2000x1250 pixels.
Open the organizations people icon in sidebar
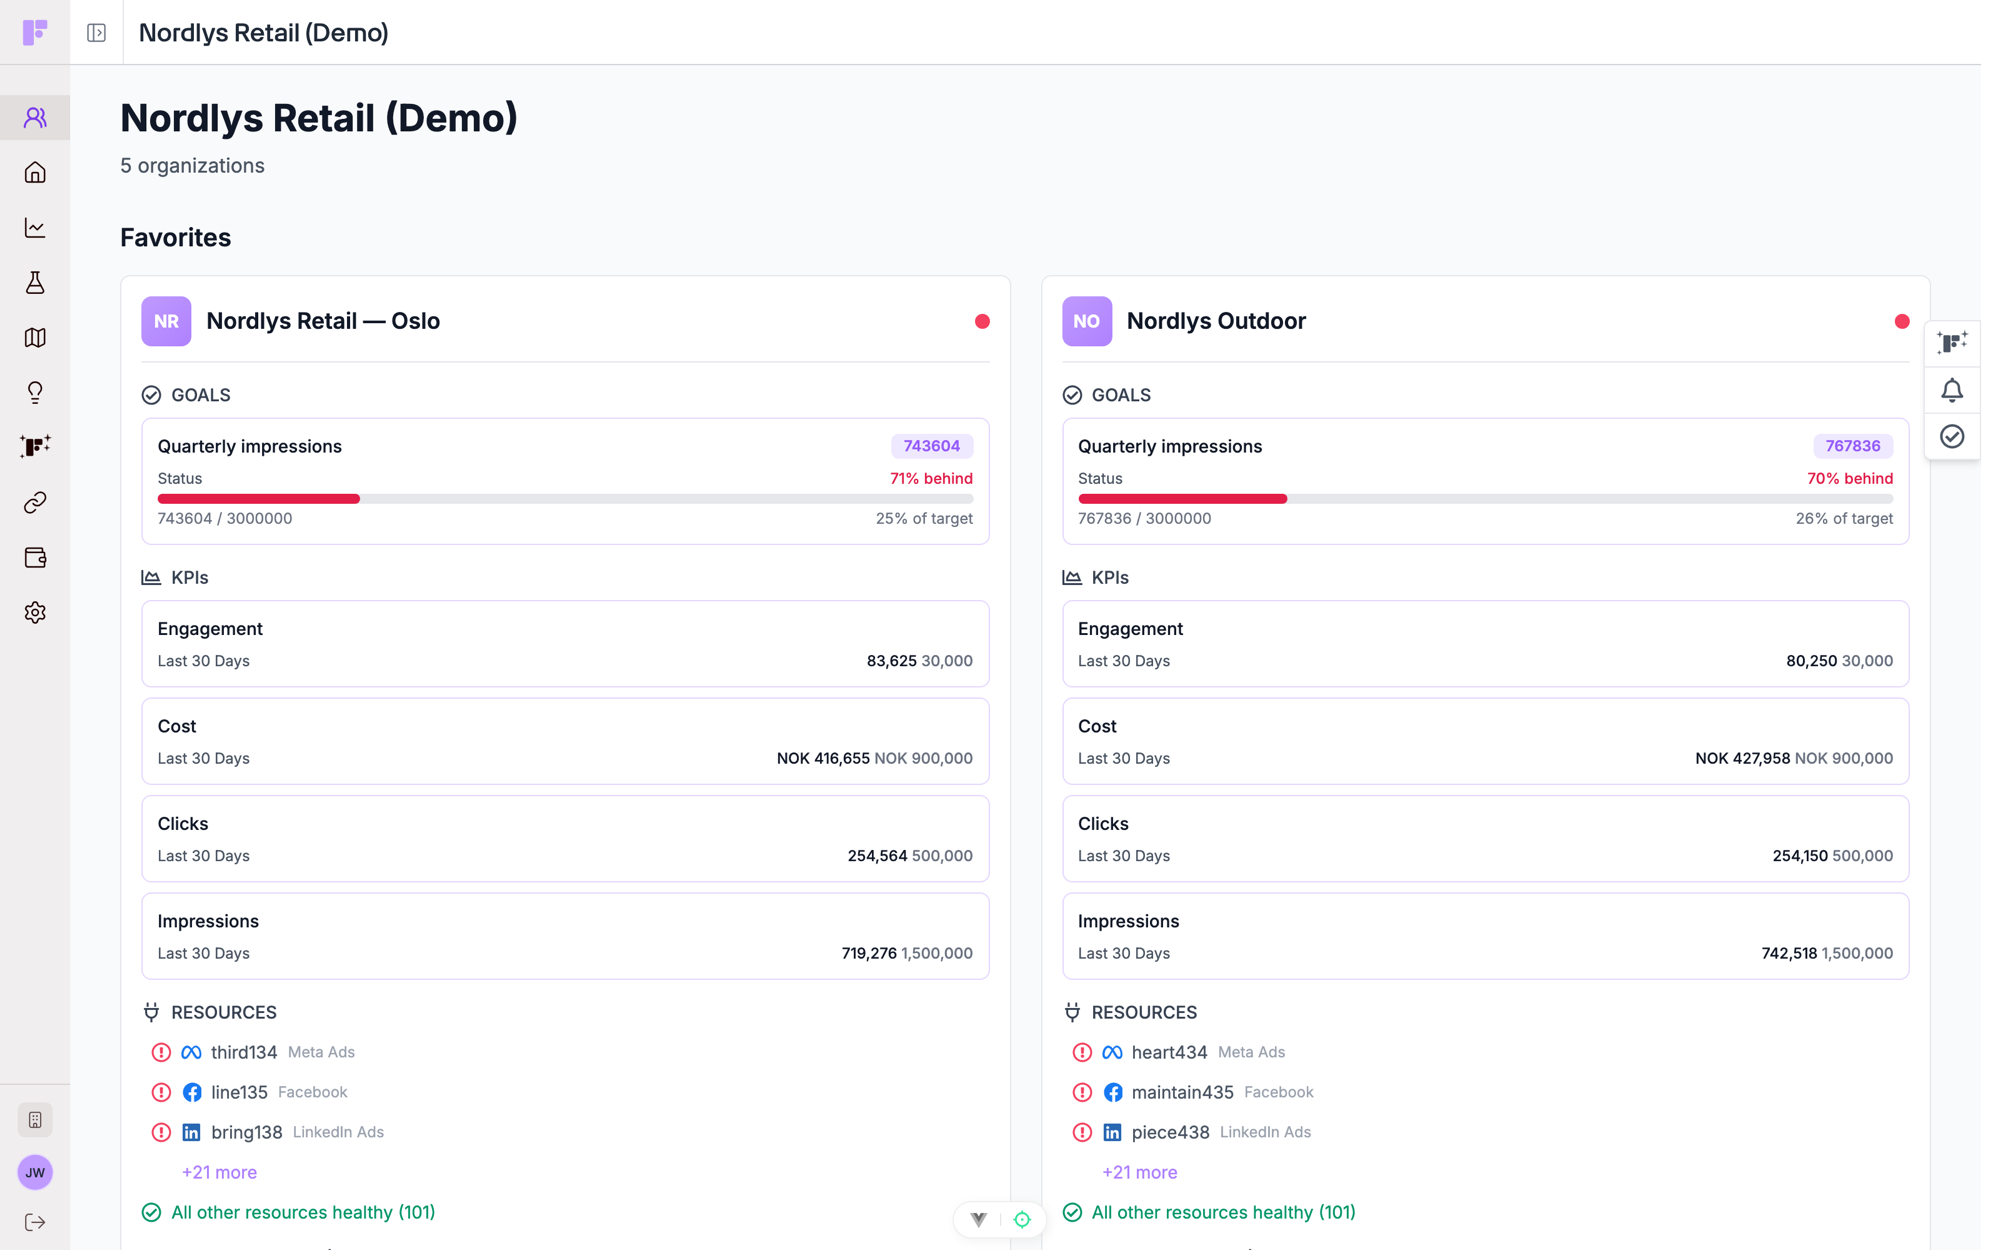coord(35,118)
